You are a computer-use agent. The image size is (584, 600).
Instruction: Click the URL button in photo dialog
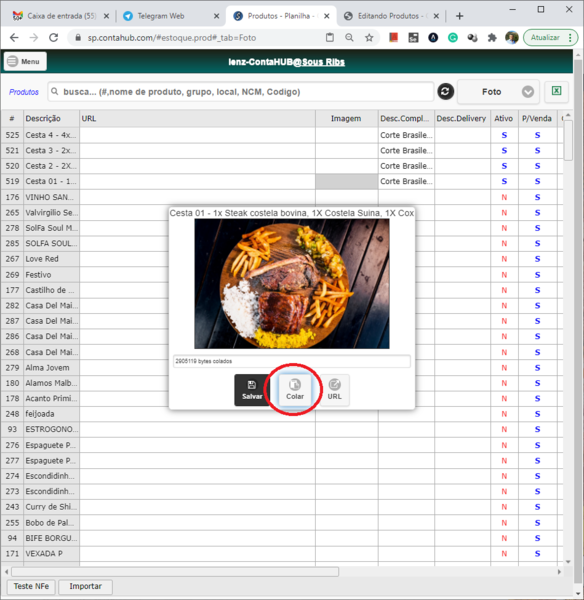[334, 390]
